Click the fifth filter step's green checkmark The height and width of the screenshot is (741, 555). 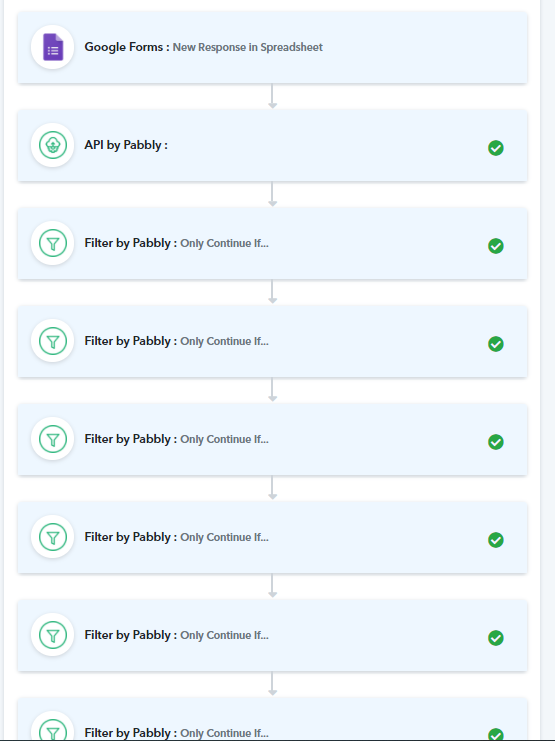point(495,638)
